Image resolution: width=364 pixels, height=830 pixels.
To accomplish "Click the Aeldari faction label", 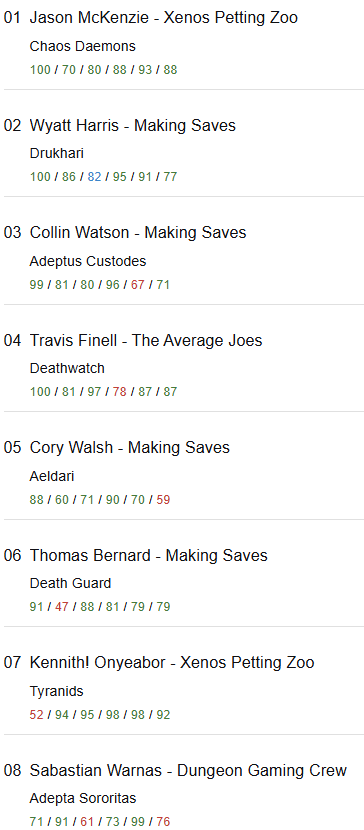I will [52, 476].
